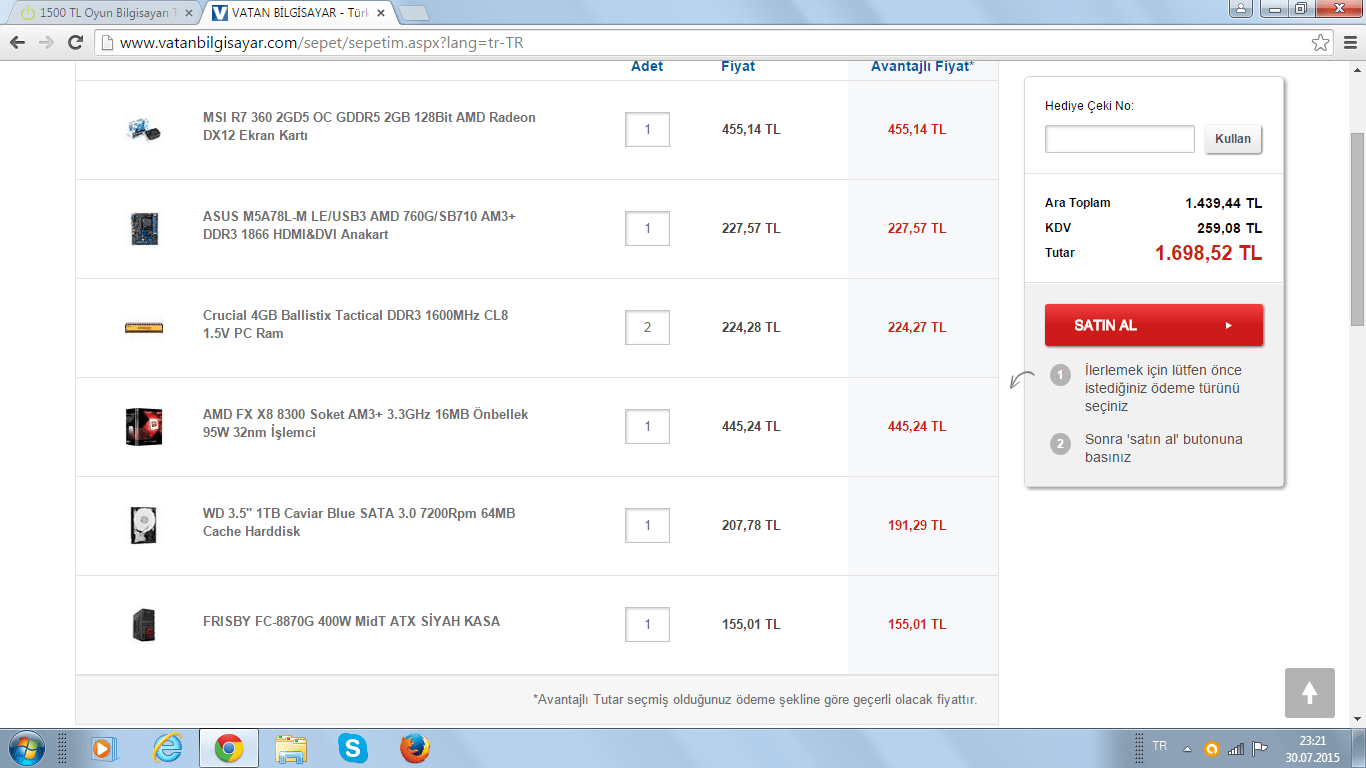
Task: Switch to the '1500 TL Oyun Bilgisayarı' tab
Action: (x=105, y=13)
